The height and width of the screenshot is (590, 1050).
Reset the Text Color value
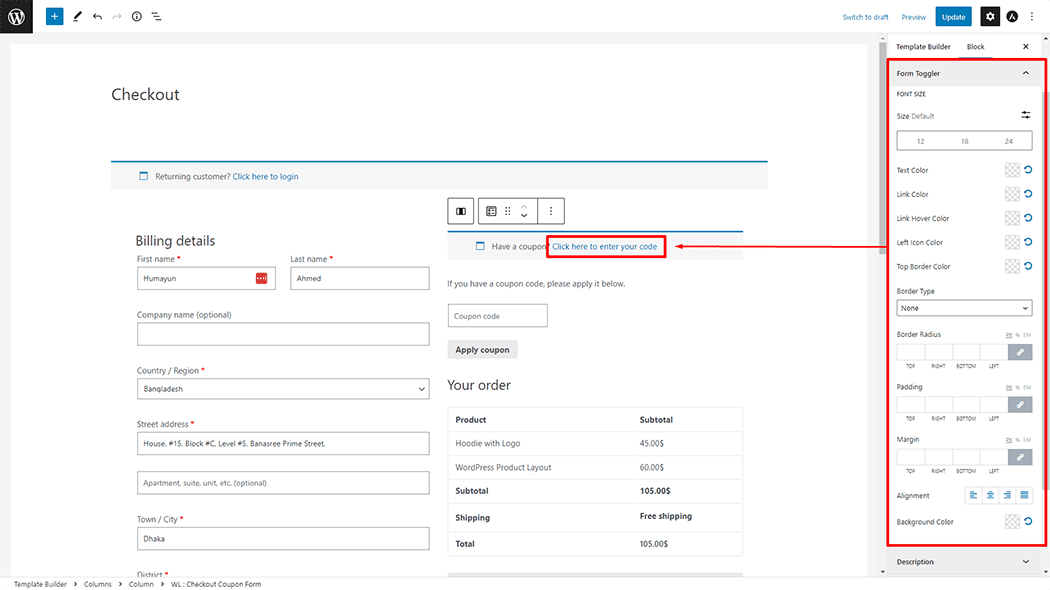point(1028,170)
